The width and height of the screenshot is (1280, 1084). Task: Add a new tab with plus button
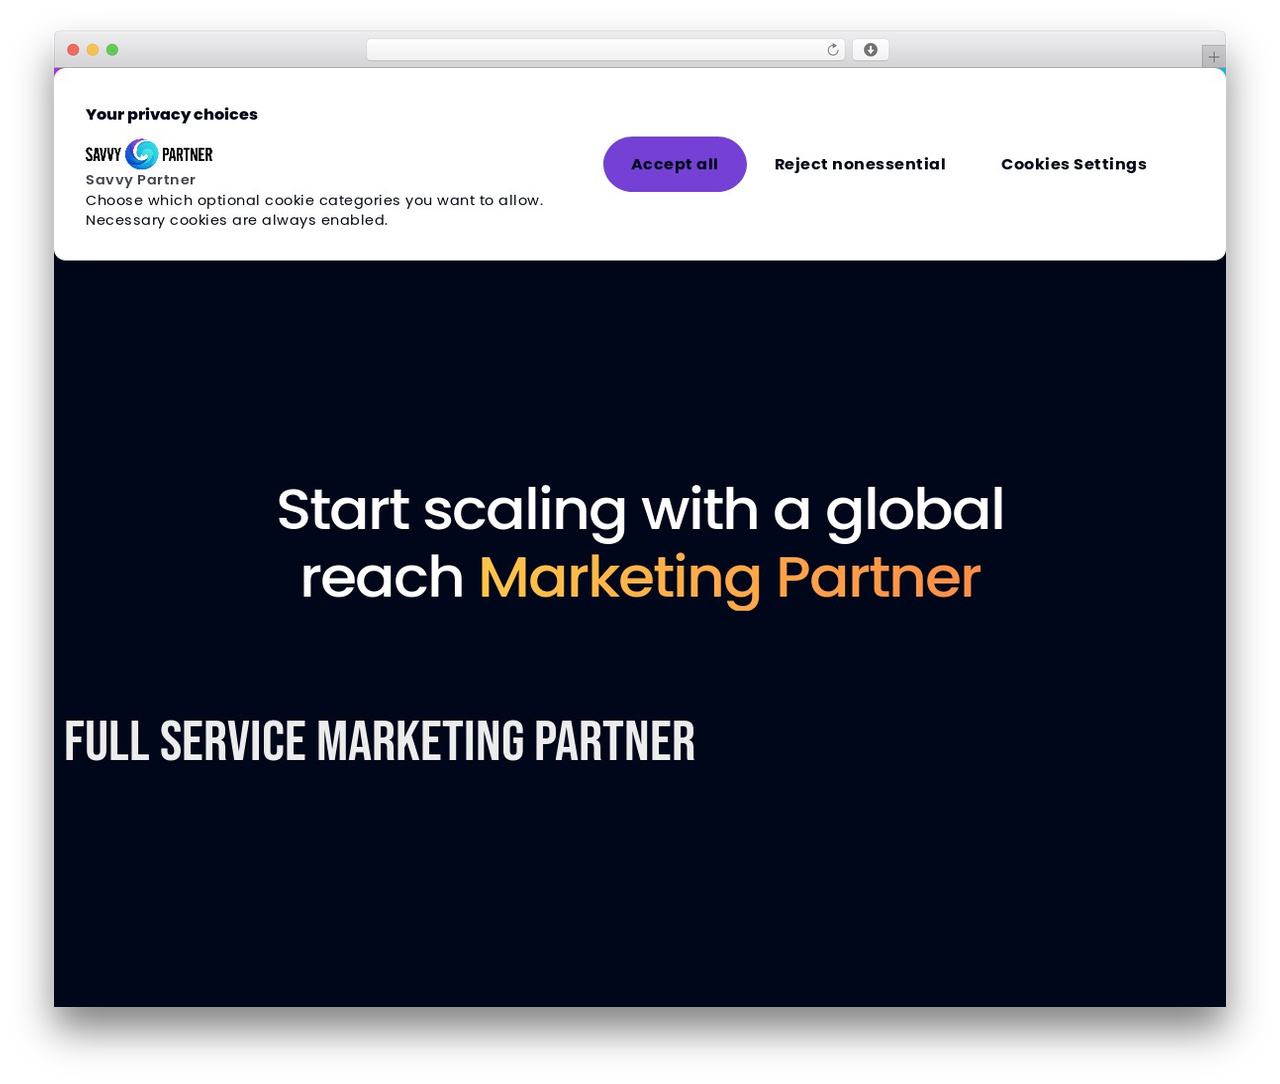(x=1213, y=57)
